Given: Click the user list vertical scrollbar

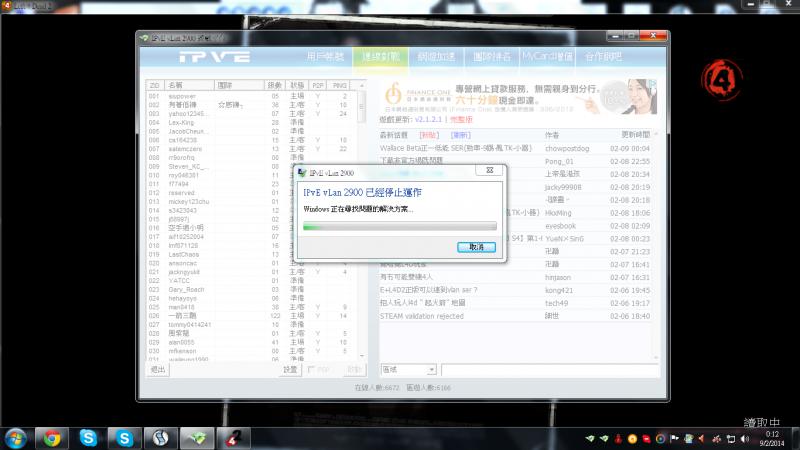Looking at the screenshot, I should click(x=362, y=107).
